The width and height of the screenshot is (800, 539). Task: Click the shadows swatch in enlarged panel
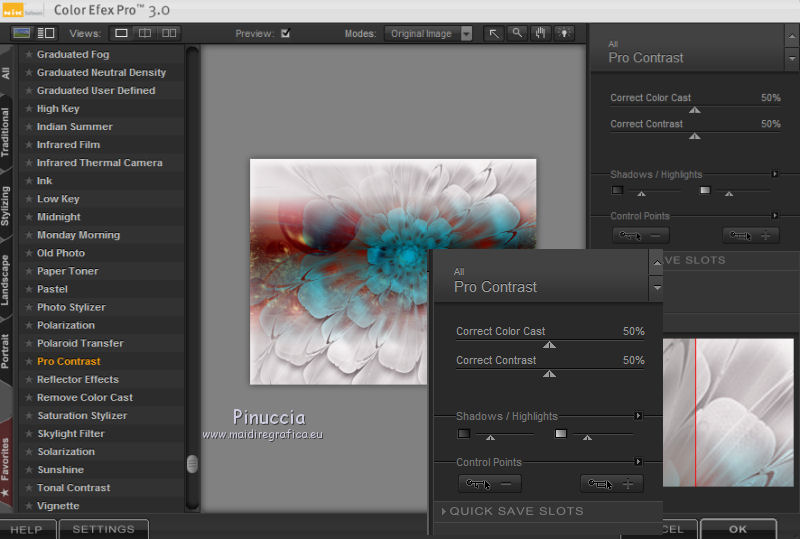click(x=464, y=434)
